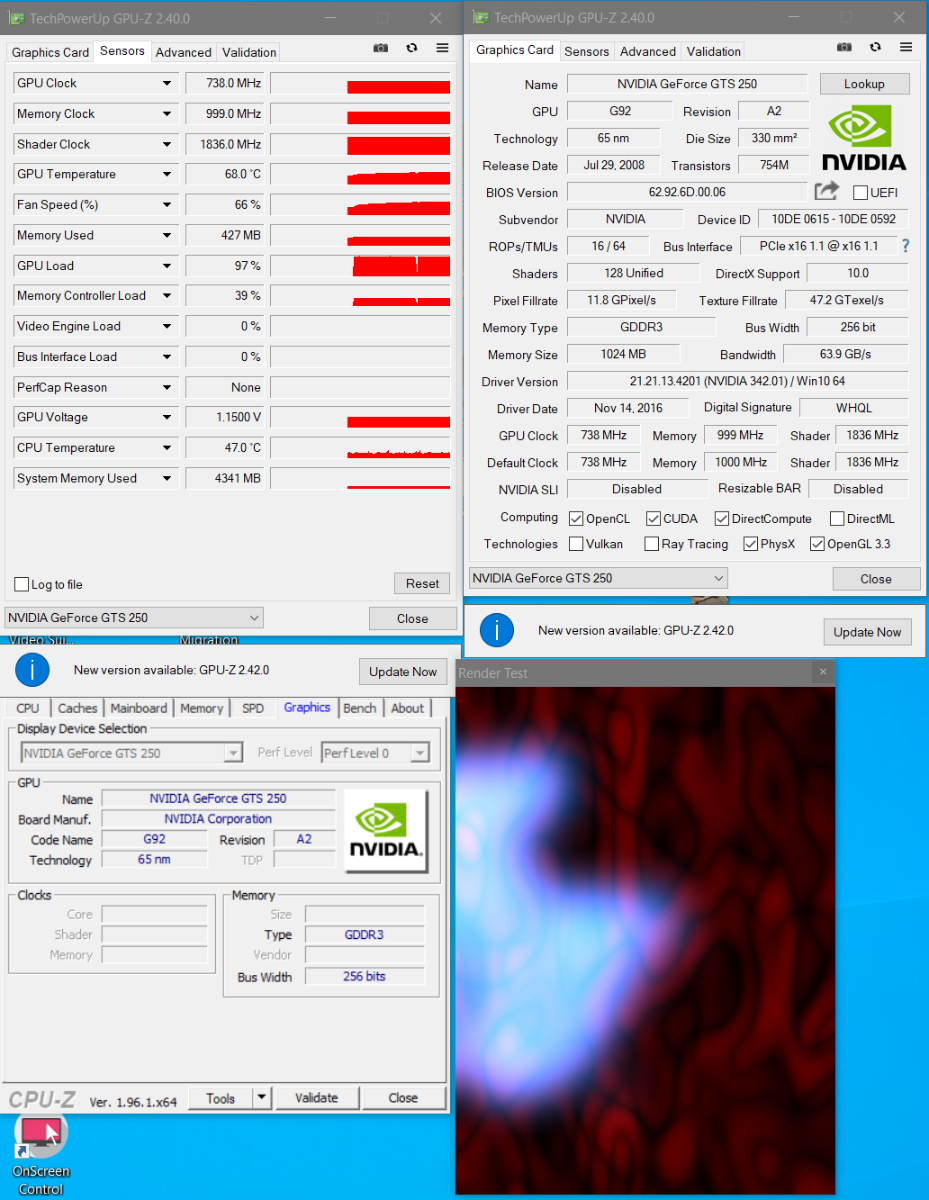The width and height of the screenshot is (929, 1200).
Task: Open GPU selector dropdown in Sensors window
Action: pos(134,617)
